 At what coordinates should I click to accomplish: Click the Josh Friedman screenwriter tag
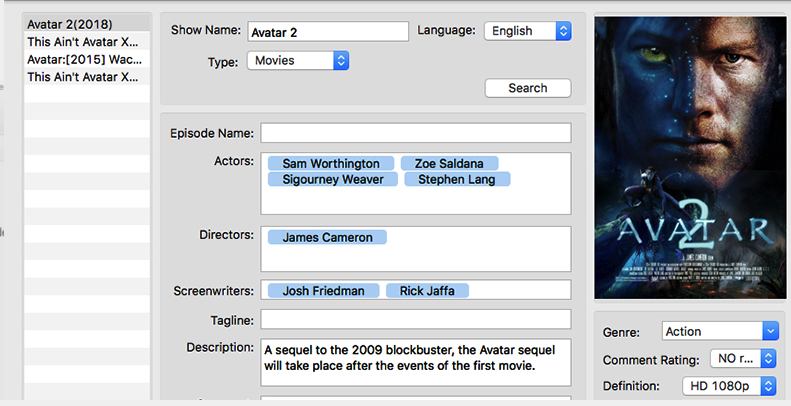323,291
